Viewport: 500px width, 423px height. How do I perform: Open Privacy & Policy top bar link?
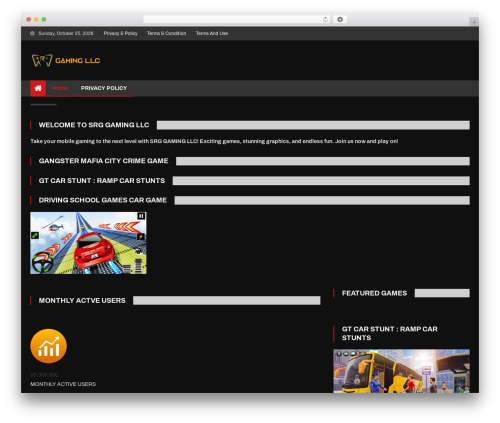120,33
